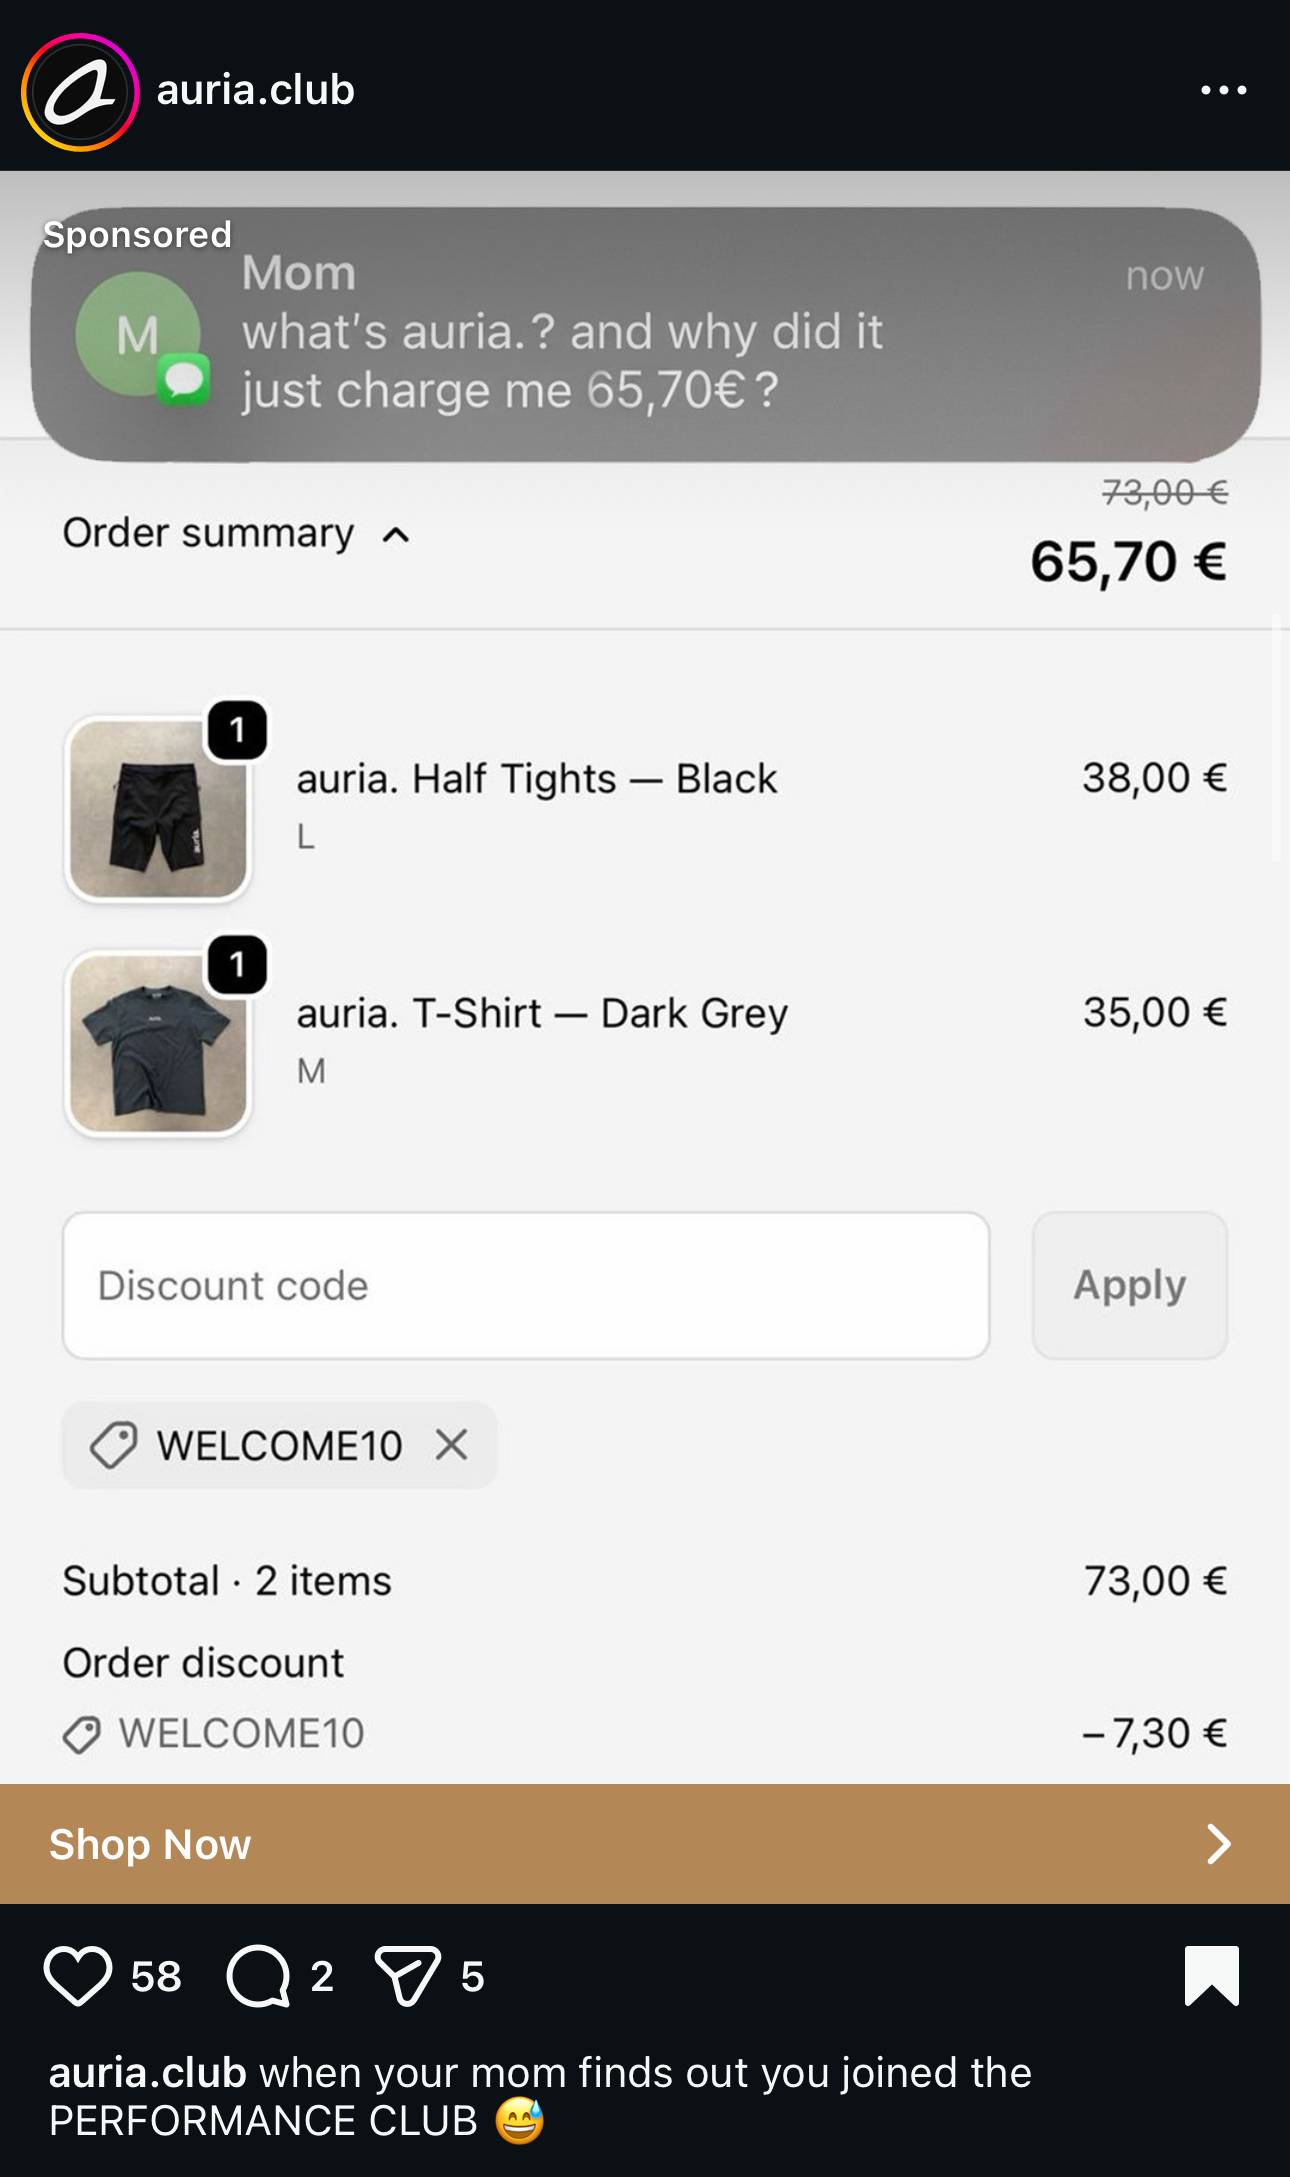
Task: Open the Dark Grey T-Shirt thumbnail
Action: click(x=158, y=1043)
